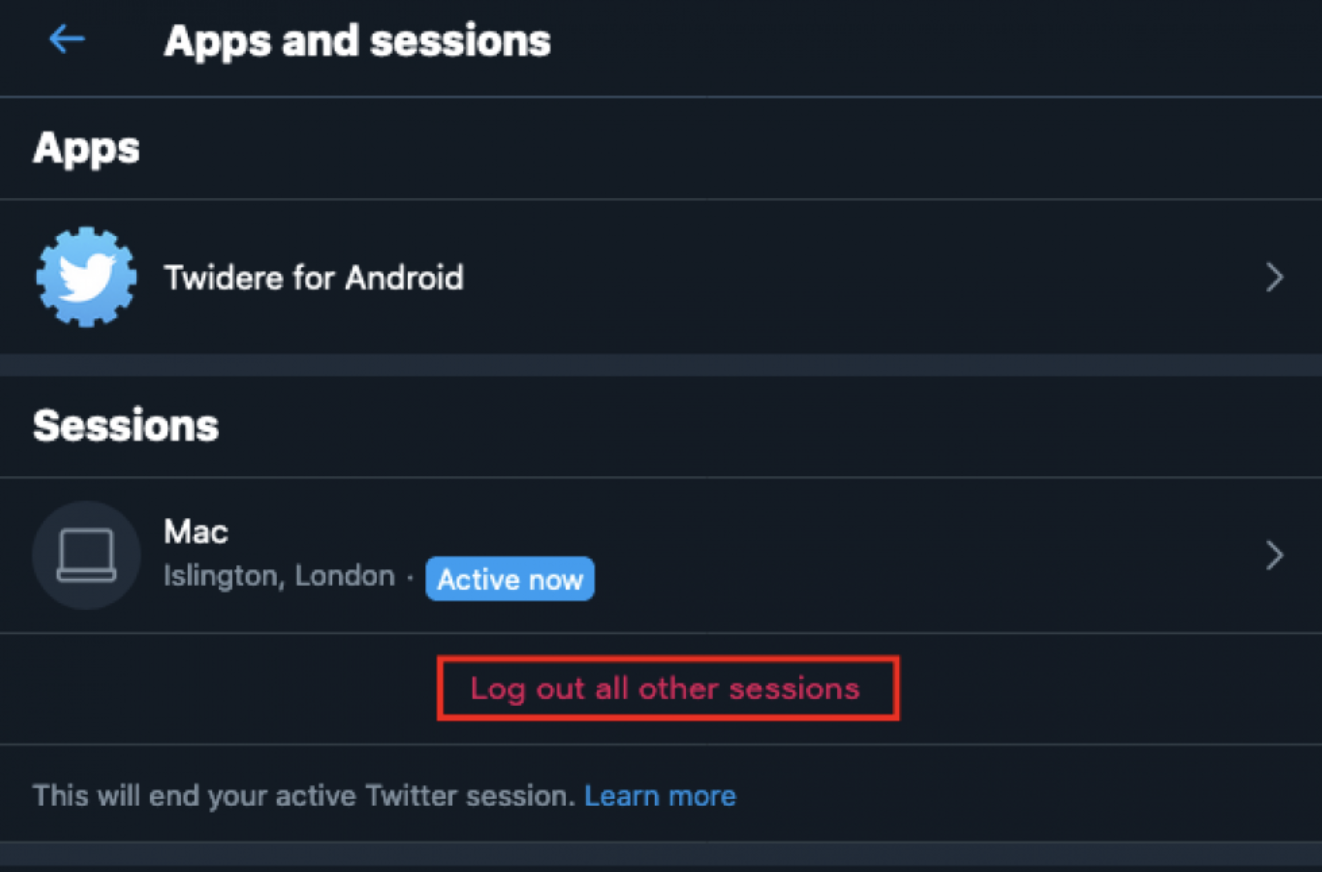This screenshot has width=1322, height=872.
Task: Click the Apps section heading
Action: pyautogui.click(x=86, y=149)
